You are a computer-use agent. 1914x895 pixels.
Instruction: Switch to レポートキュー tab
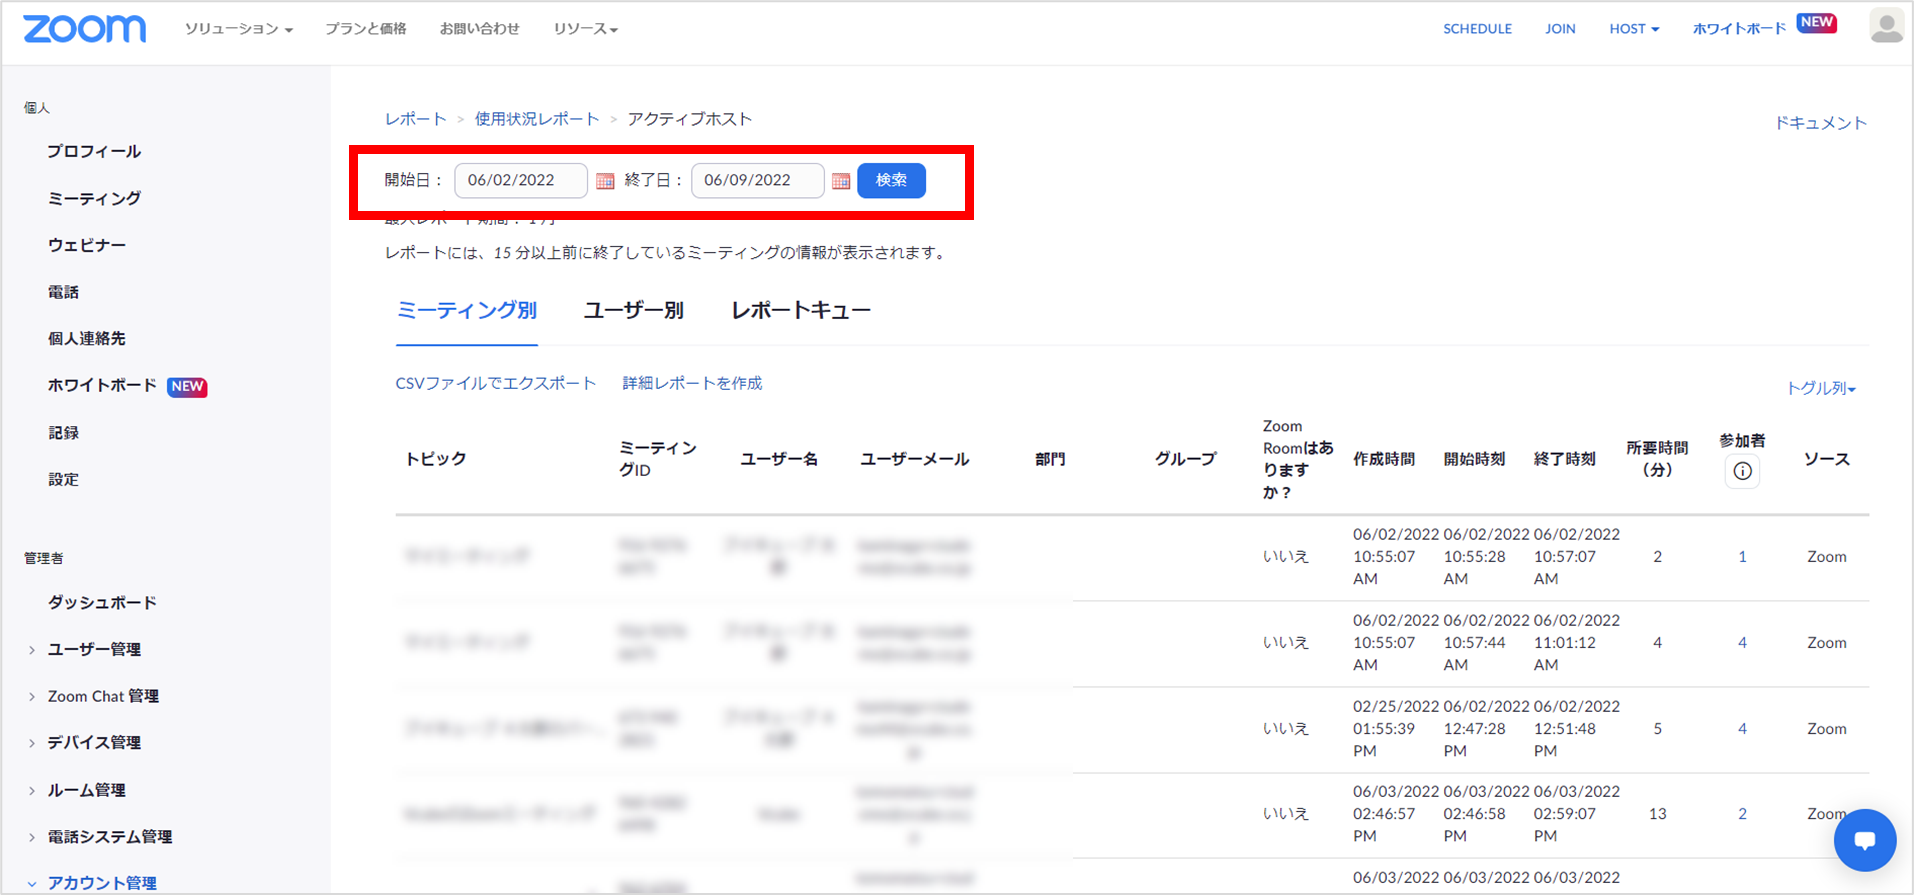coord(801,310)
